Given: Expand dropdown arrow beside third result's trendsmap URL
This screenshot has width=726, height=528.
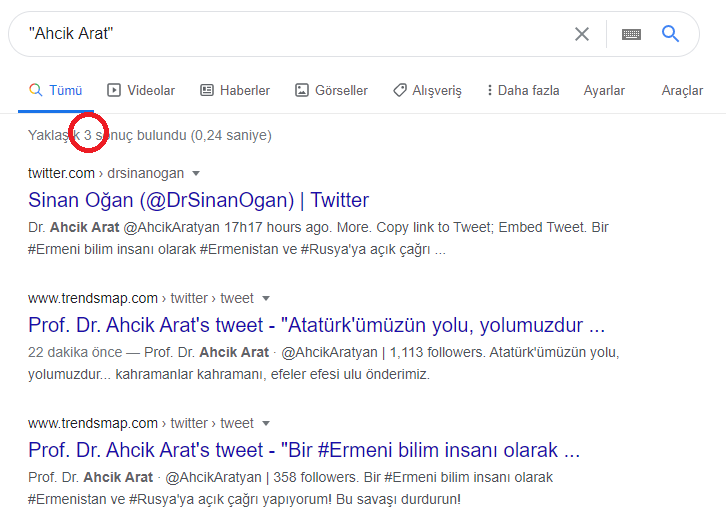Looking at the screenshot, I should [x=265, y=423].
